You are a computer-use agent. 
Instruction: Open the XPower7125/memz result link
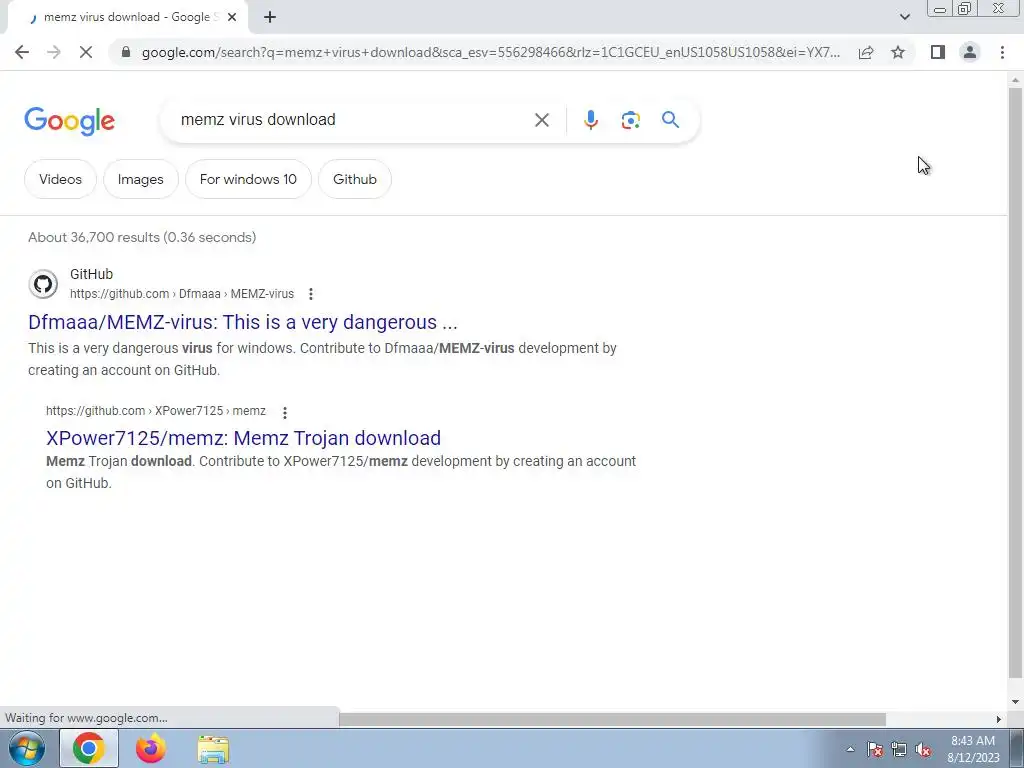pos(244,438)
